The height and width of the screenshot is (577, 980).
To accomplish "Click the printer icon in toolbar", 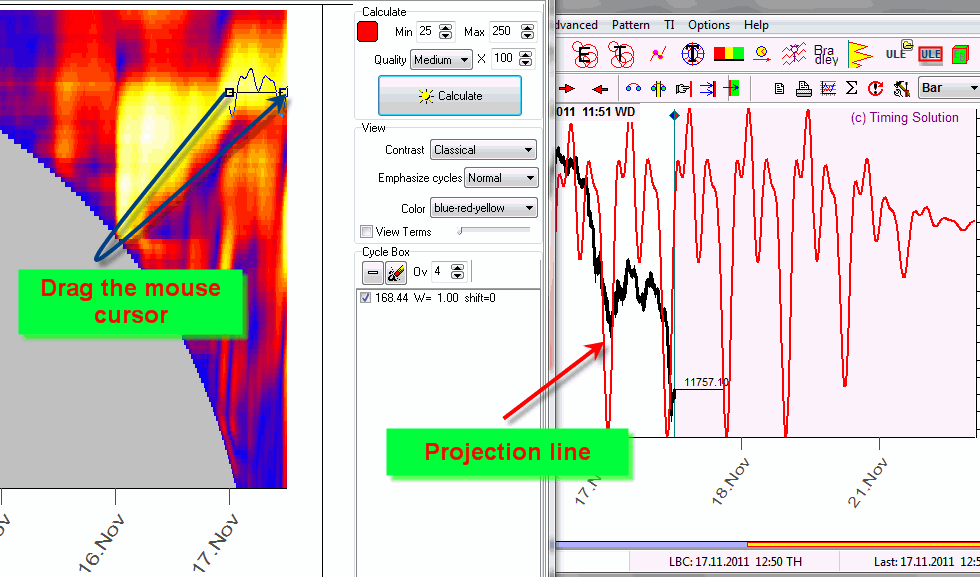I will coord(803,89).
